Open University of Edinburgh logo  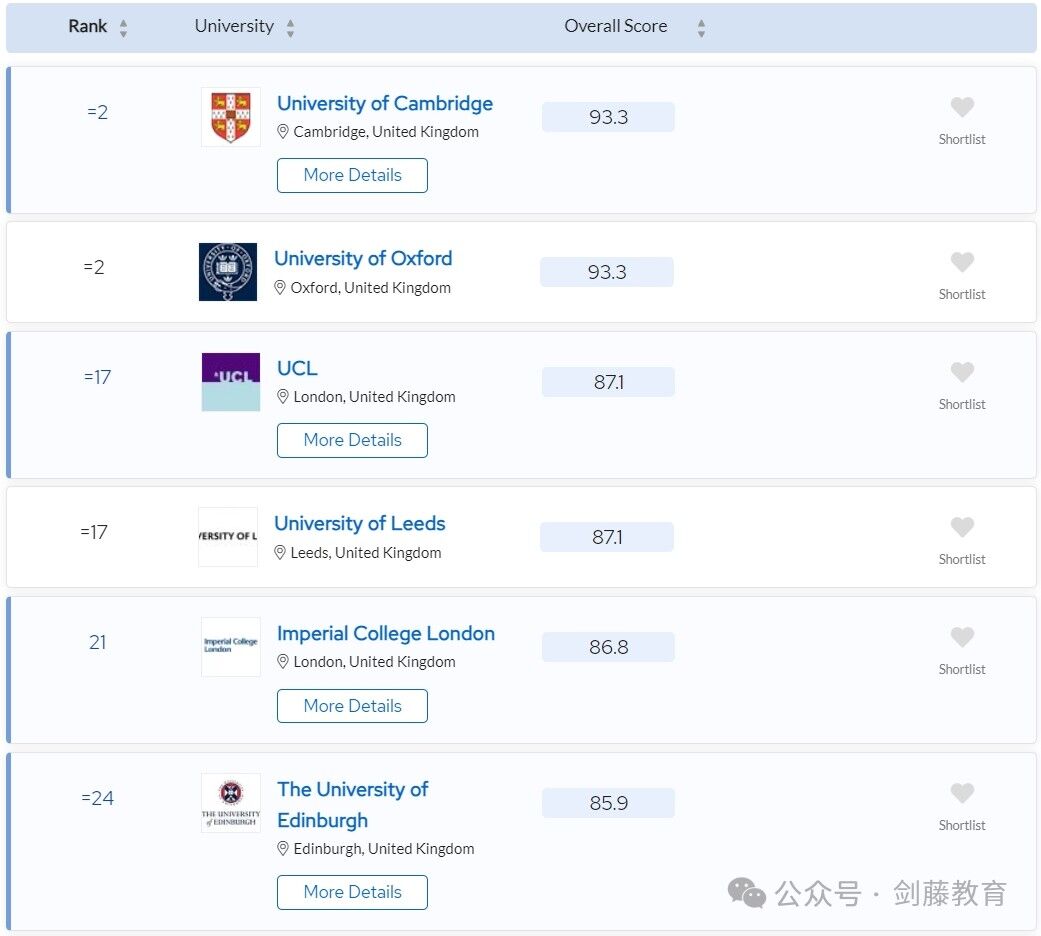tap(230, 803)
